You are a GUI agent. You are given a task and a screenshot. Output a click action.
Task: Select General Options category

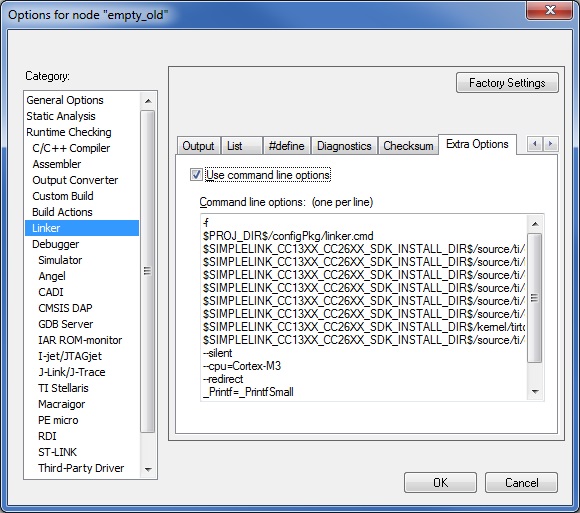click(65, 100)
